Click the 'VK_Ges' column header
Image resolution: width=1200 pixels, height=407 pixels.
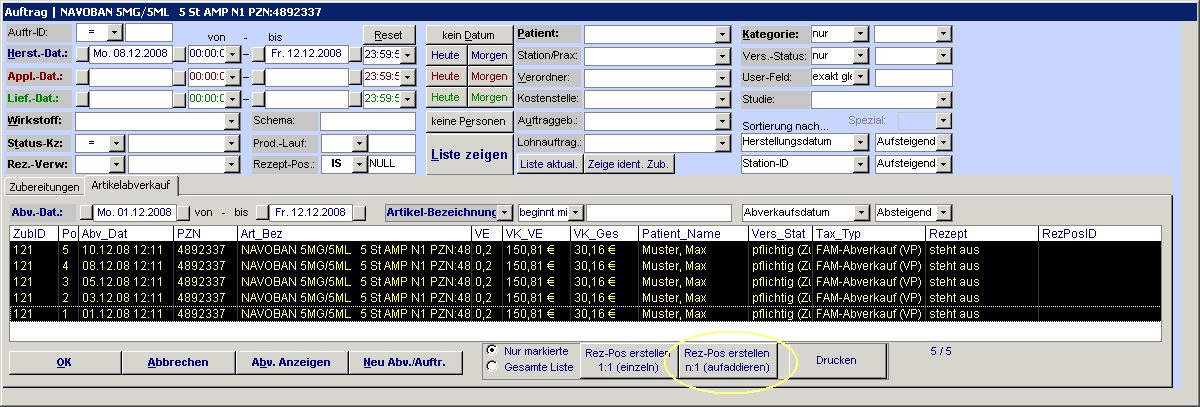point(604,233)
